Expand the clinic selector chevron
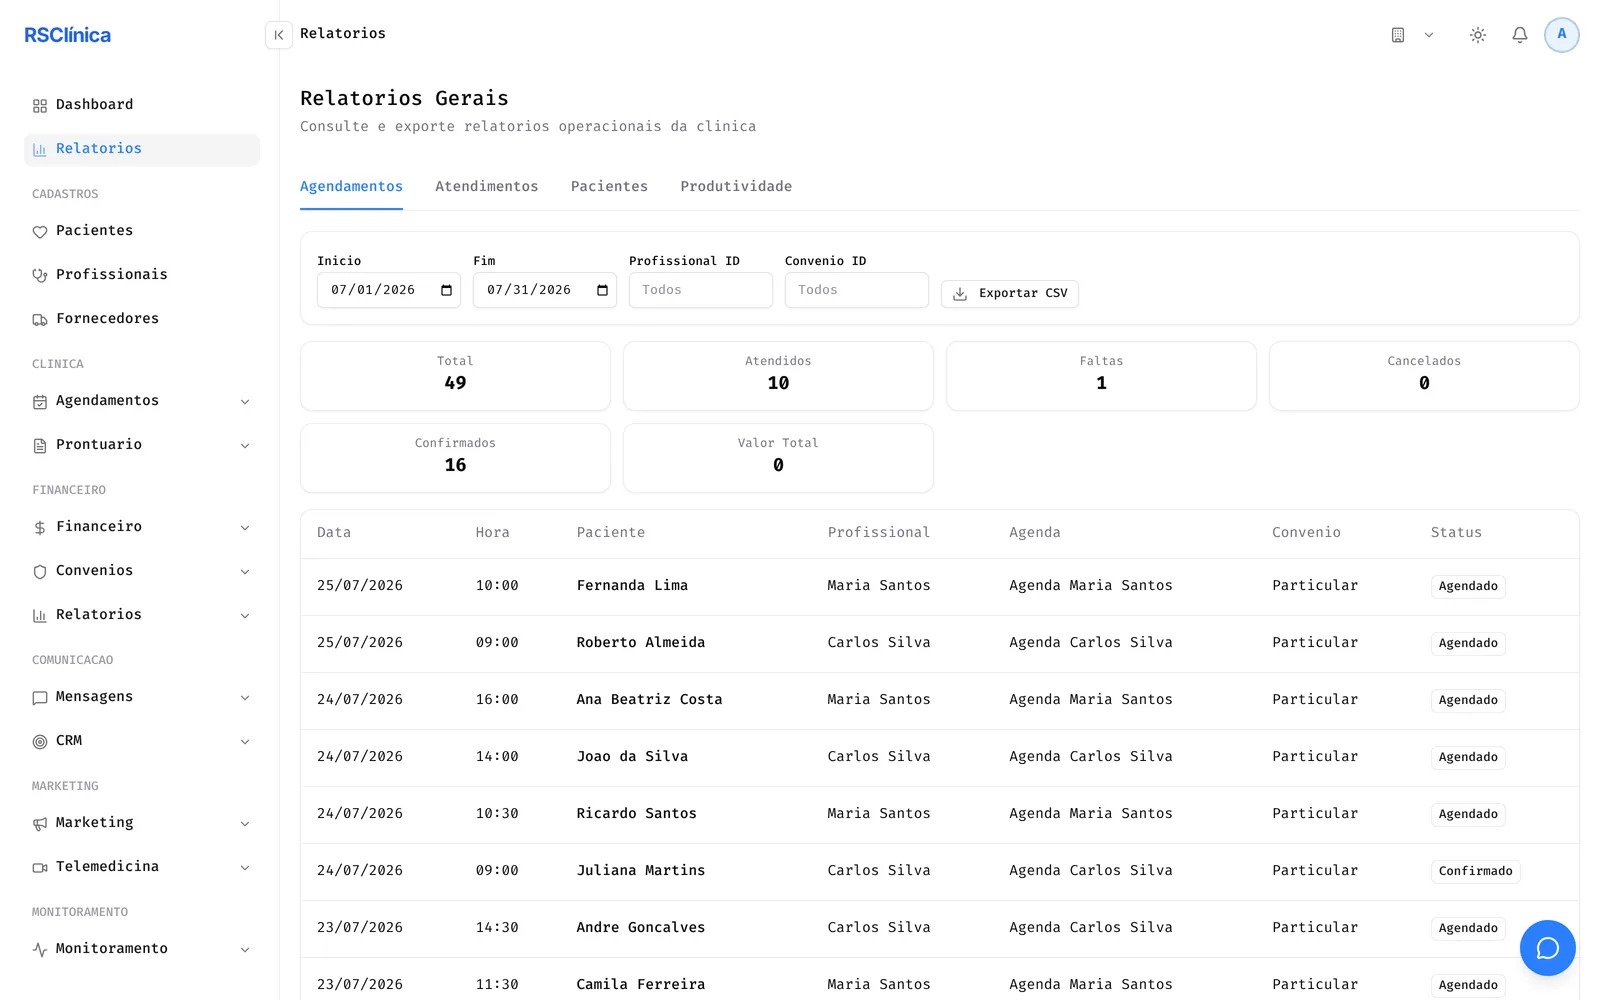The width and height of the screenshot is (1600, 1000). [1429, 35]
